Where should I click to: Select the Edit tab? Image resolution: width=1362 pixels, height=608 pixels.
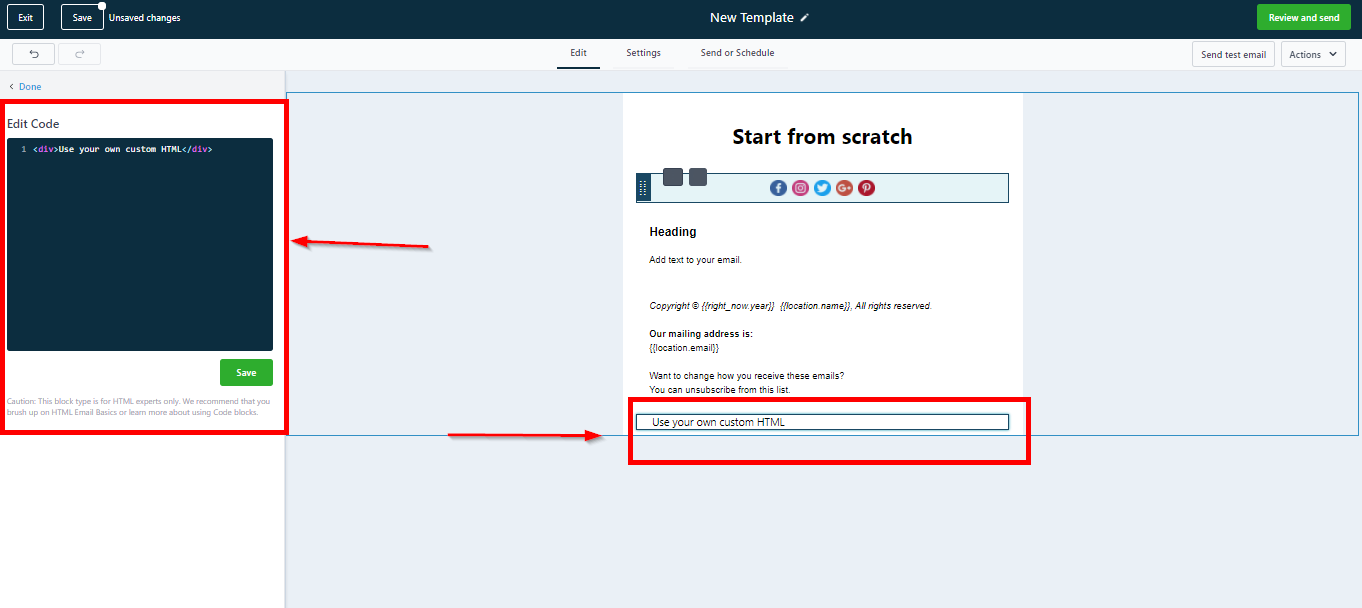(578, 53)
